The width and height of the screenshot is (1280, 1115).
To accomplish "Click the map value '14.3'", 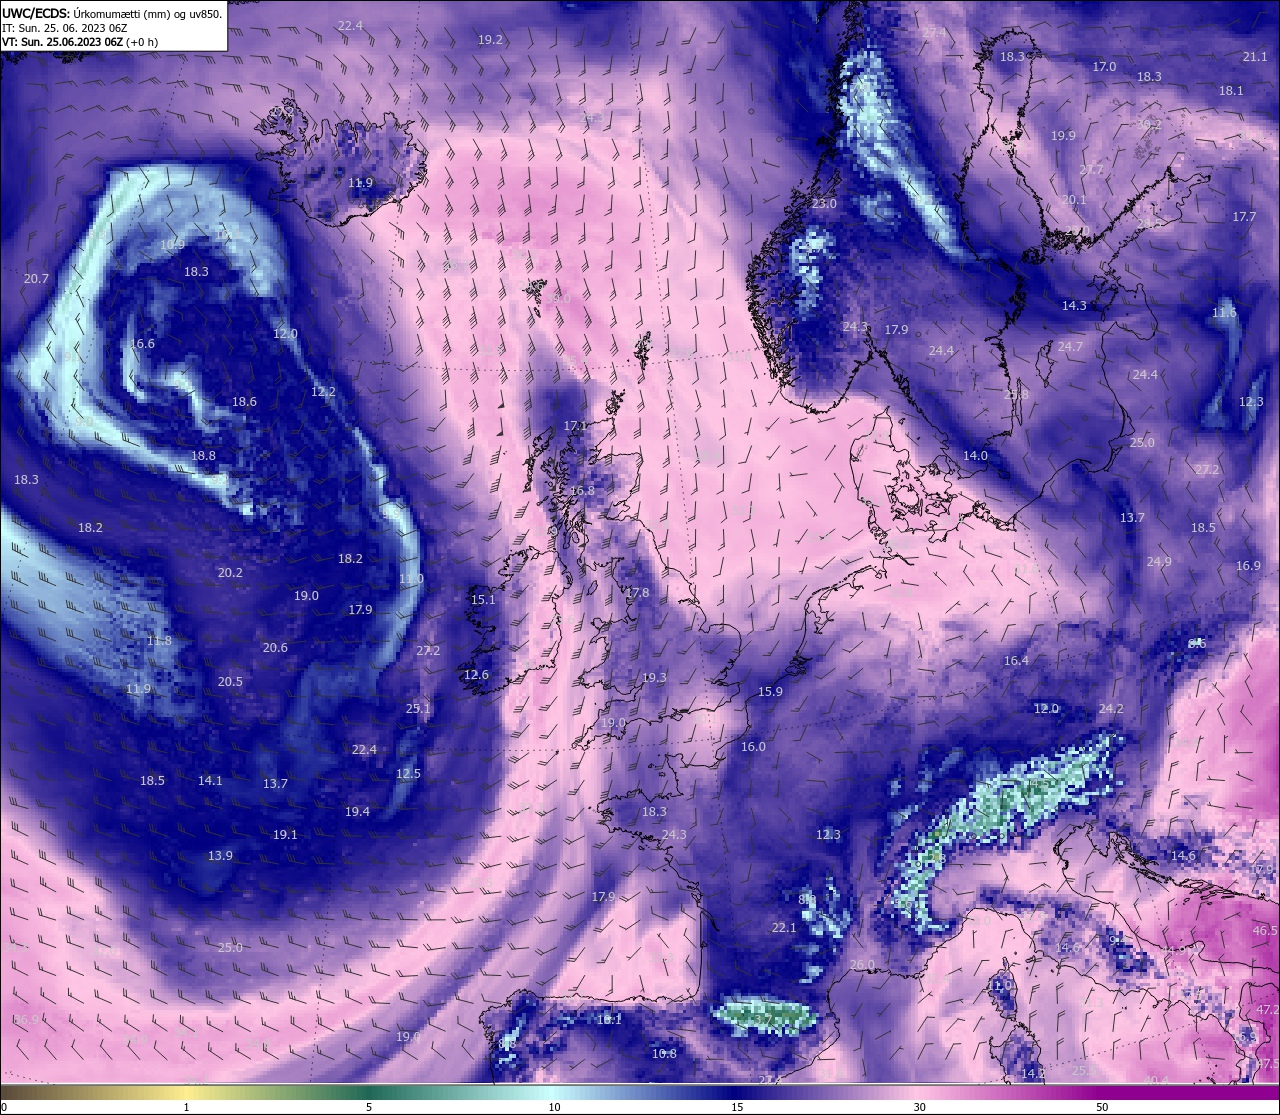I will tap(1074, 306).
